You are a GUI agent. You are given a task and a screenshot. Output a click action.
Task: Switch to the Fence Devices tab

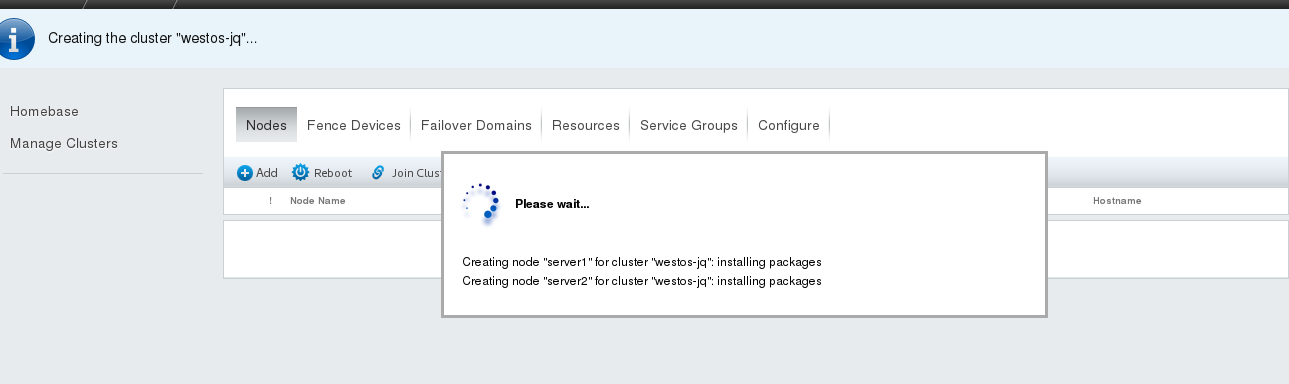click(x=354, y=125)
